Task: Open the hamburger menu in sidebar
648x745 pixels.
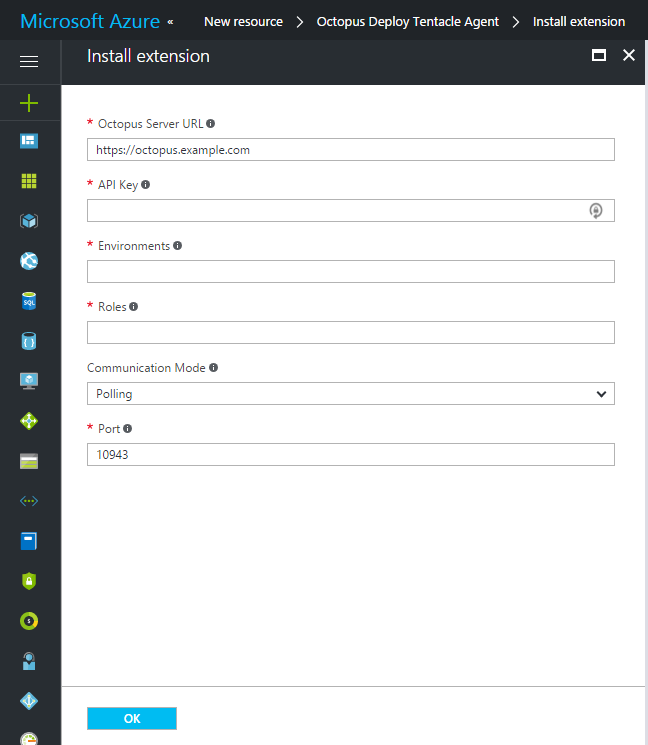Action: coord(29,62)
